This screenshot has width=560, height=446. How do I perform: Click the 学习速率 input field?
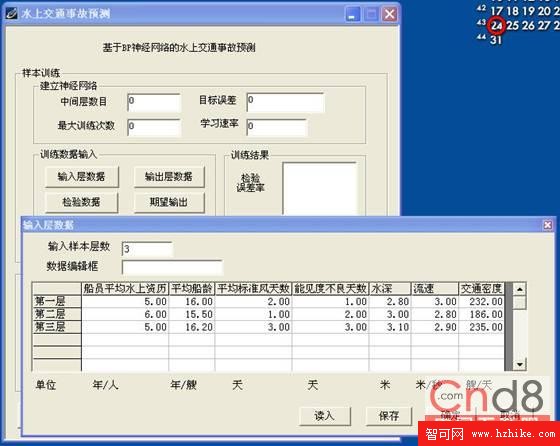coord(276,127)
